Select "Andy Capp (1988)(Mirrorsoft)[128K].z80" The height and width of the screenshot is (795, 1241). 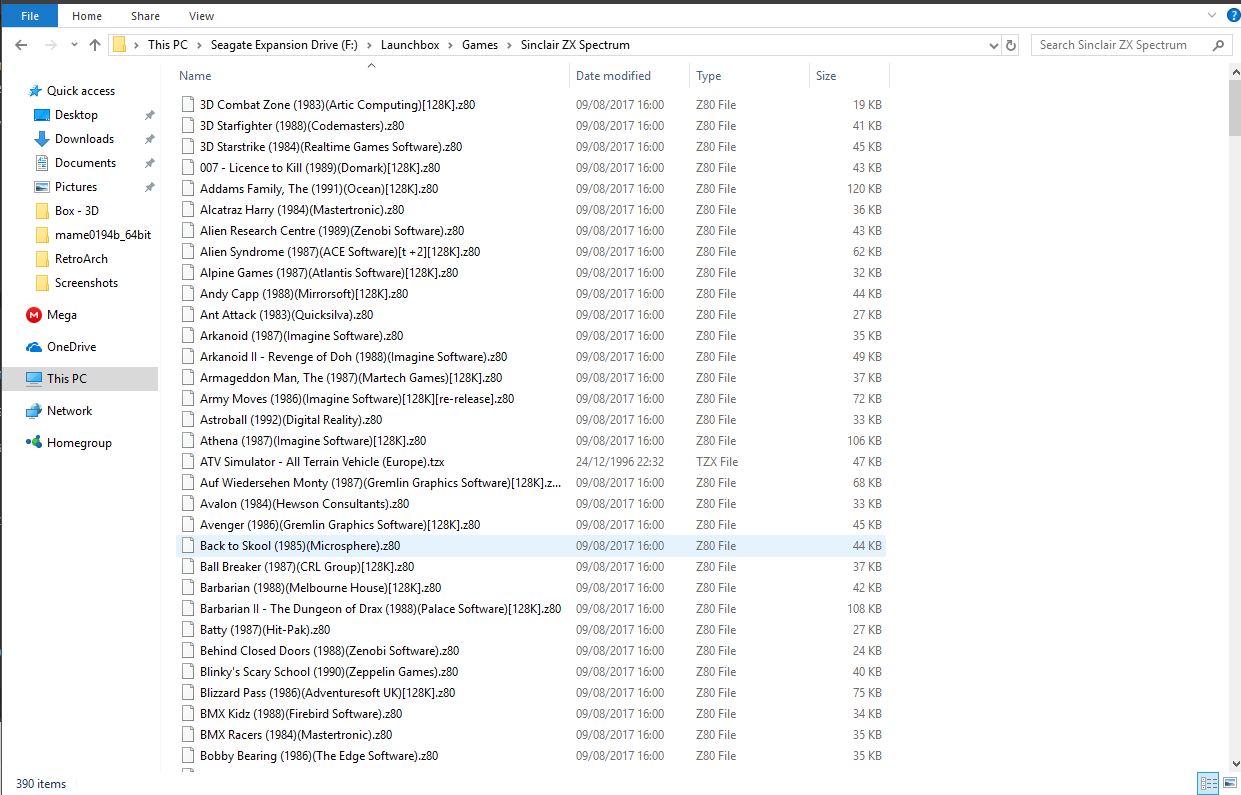[304, 294]
